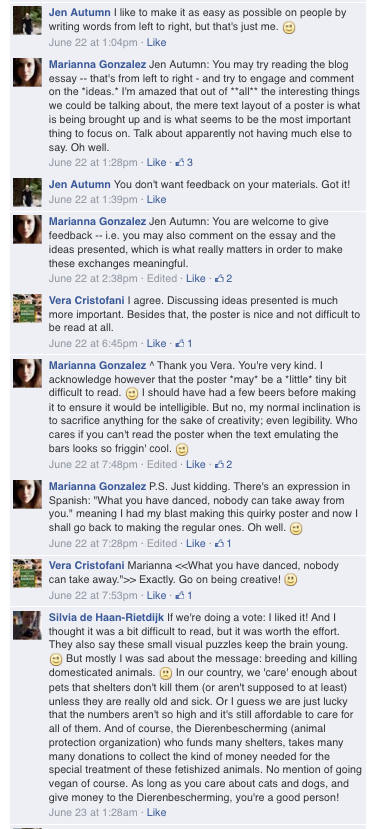Image resolution: width=373 pixels, height=829 pixels.
Task: Open the June 22 at 1:28pm timestamp
Action: click(93, 162)
